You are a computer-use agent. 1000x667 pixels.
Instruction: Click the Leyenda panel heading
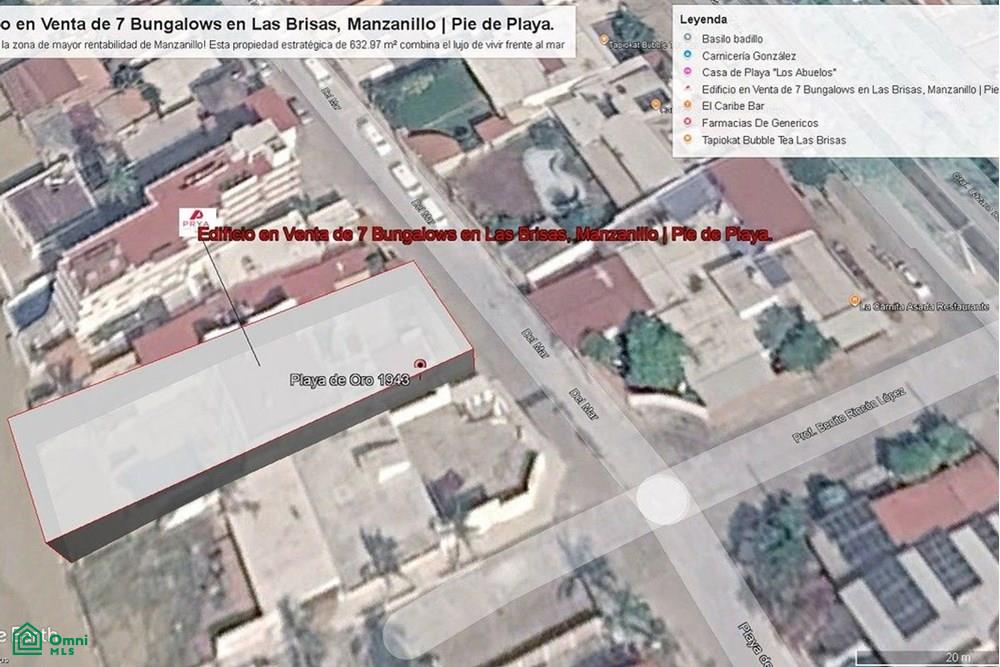click(x=703, y=20)
